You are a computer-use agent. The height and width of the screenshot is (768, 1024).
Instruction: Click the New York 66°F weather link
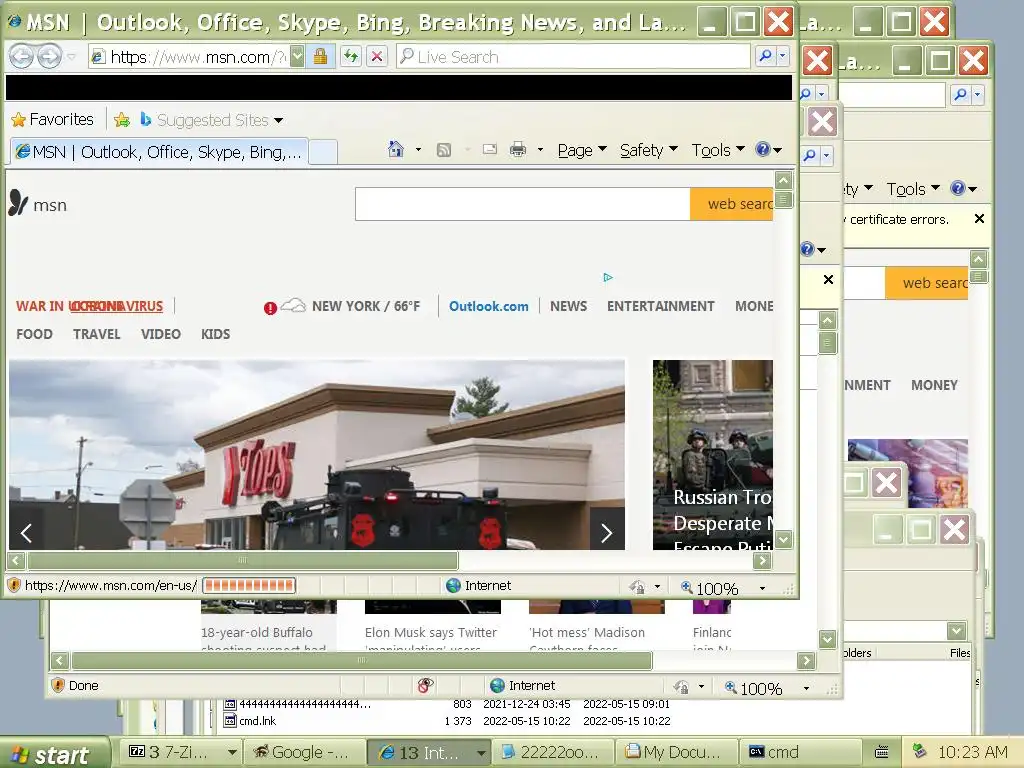(366, 306)
